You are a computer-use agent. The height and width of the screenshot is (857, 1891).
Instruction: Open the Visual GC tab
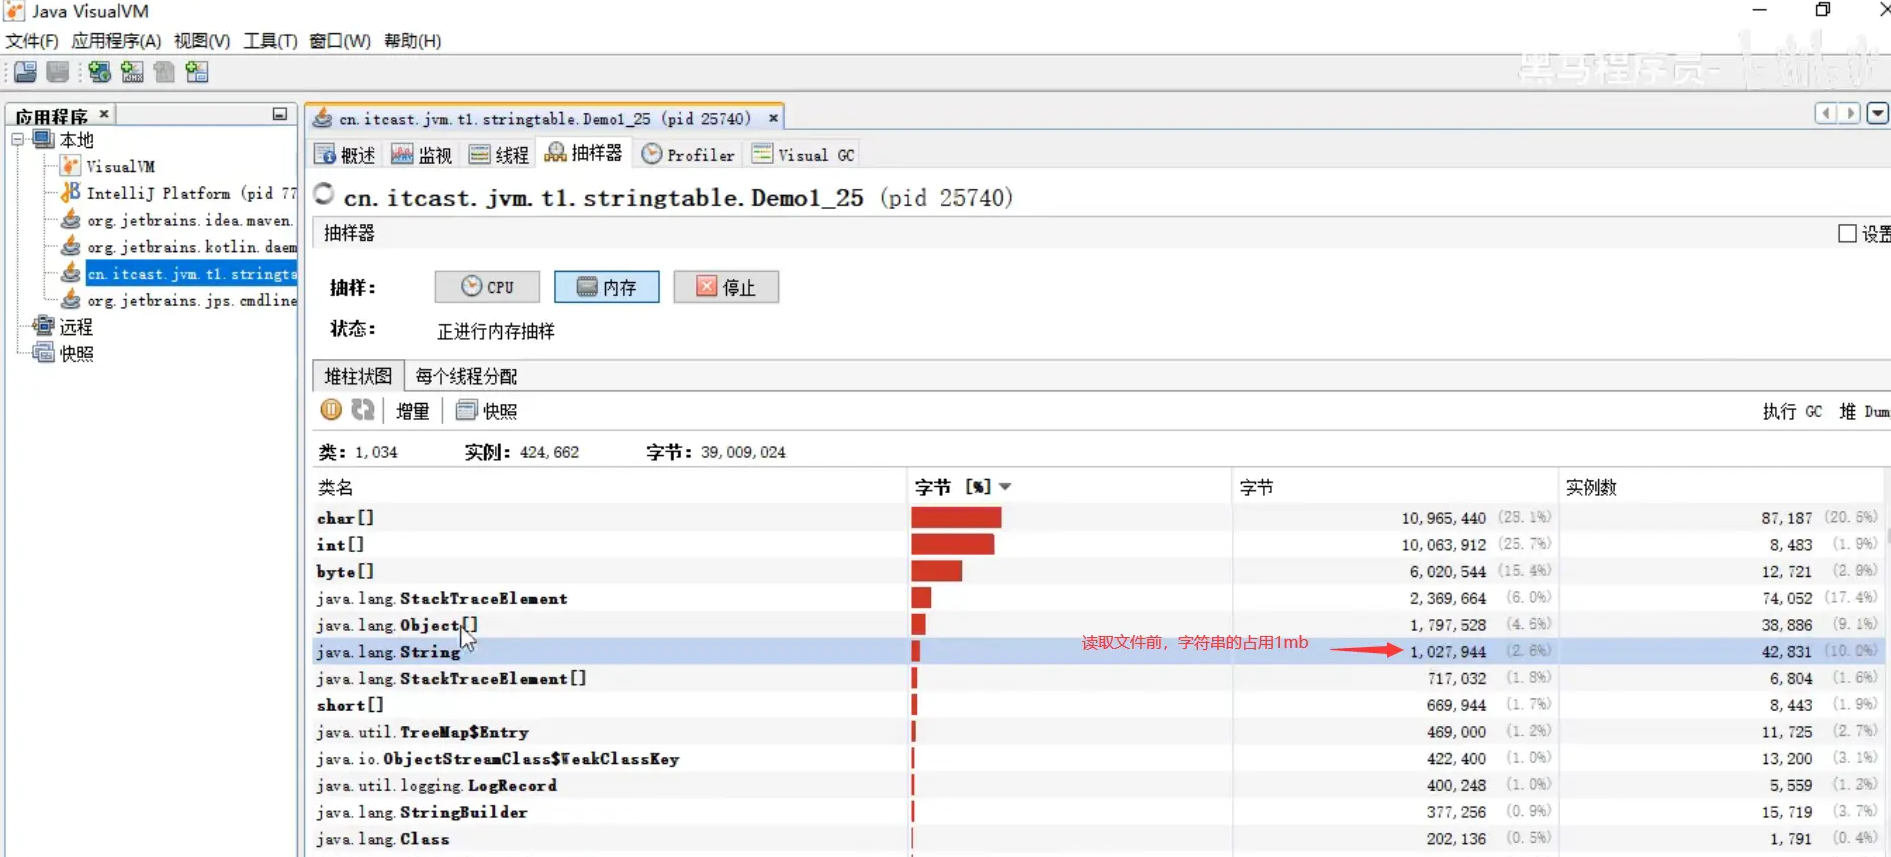804,155
